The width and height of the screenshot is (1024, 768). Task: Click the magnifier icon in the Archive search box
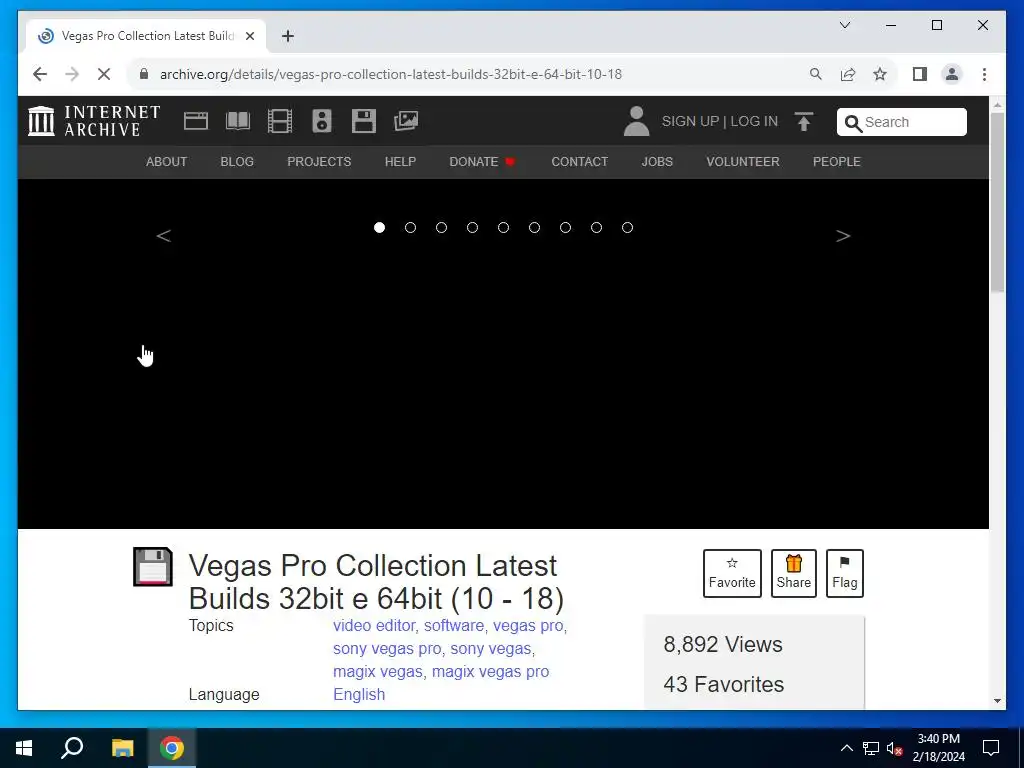[853, 123]
